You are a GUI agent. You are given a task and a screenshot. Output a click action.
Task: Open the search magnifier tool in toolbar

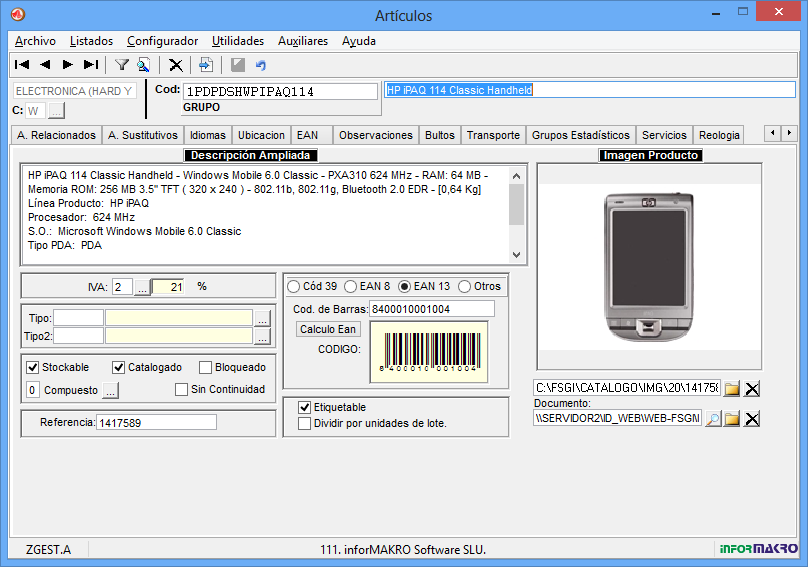tap(143, 64)
